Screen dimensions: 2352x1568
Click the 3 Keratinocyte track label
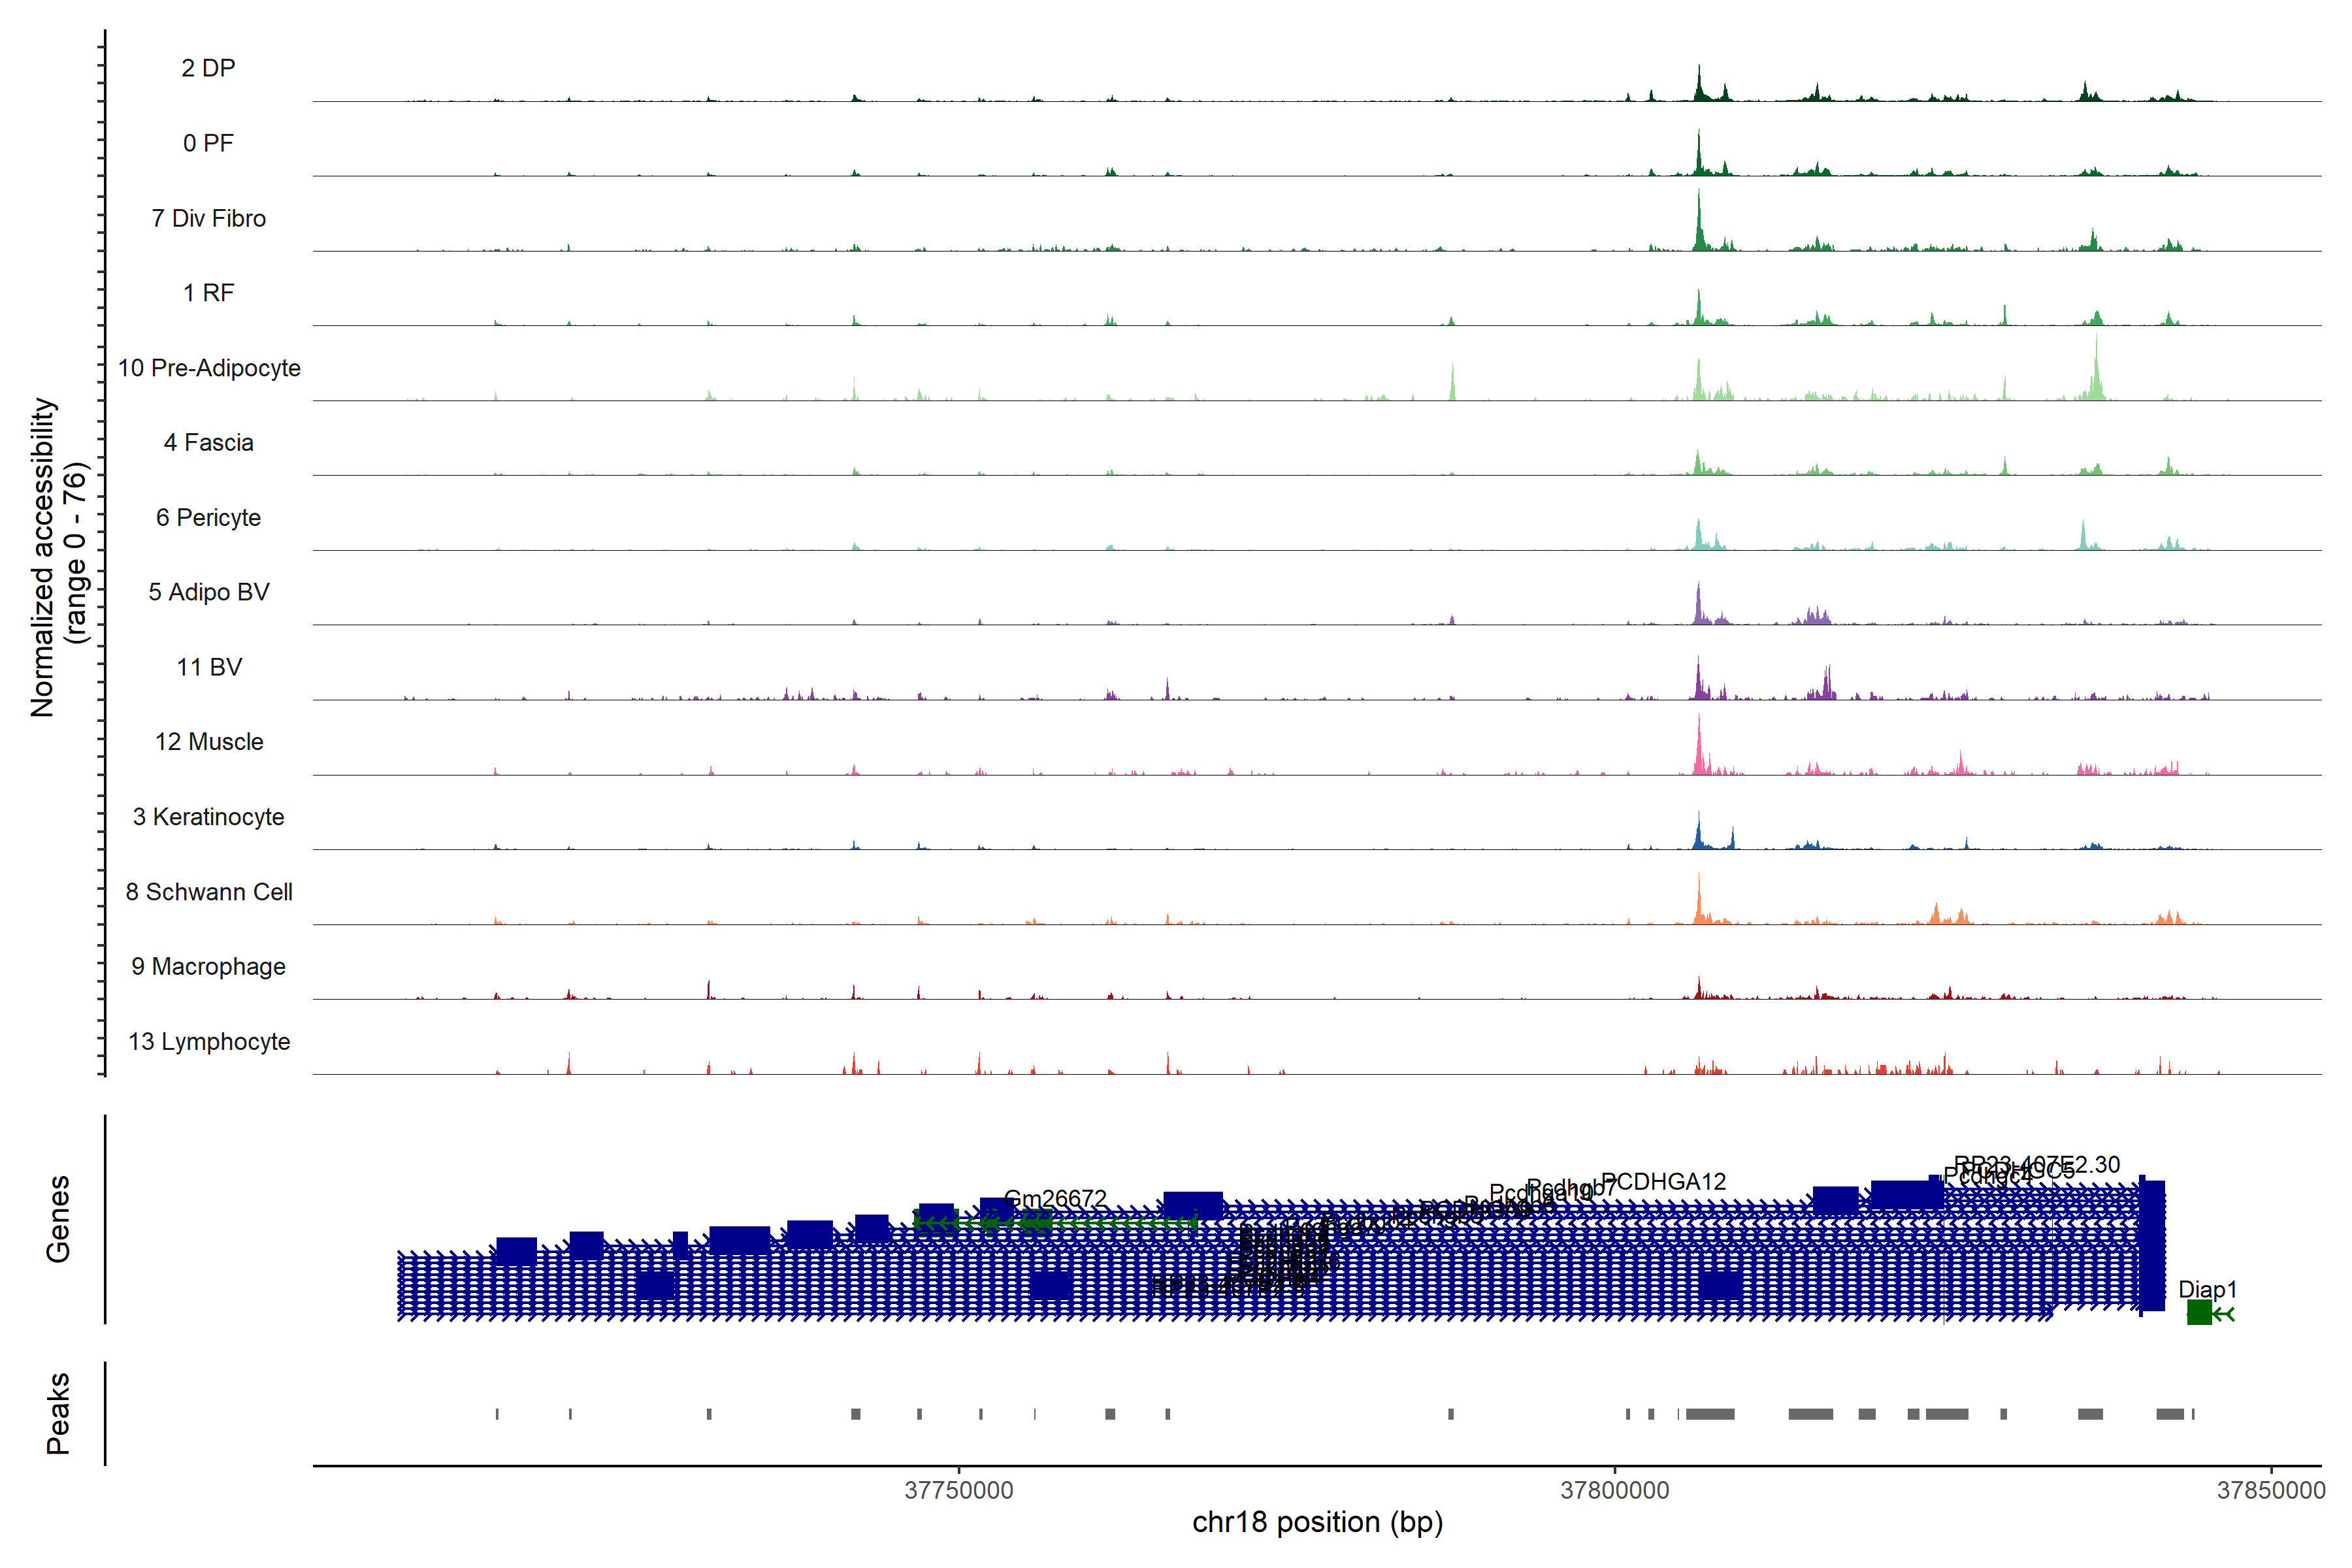point(208,817)
